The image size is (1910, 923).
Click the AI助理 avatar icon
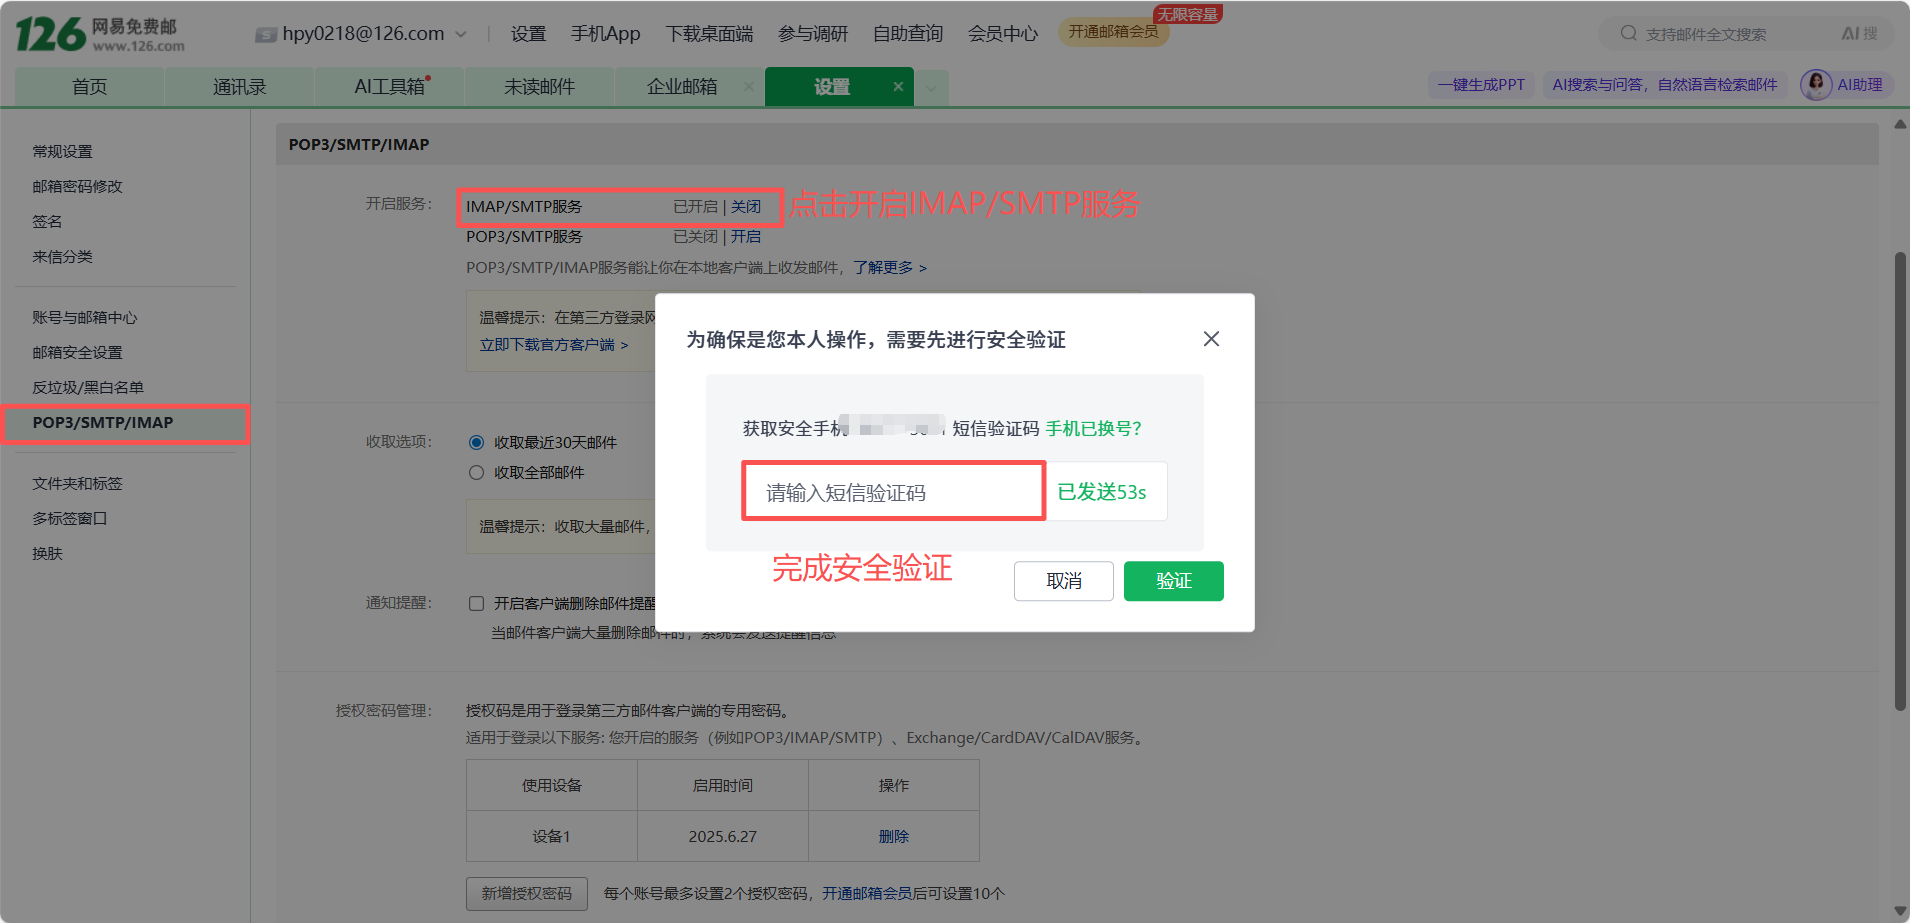[x=1816, y=85]
